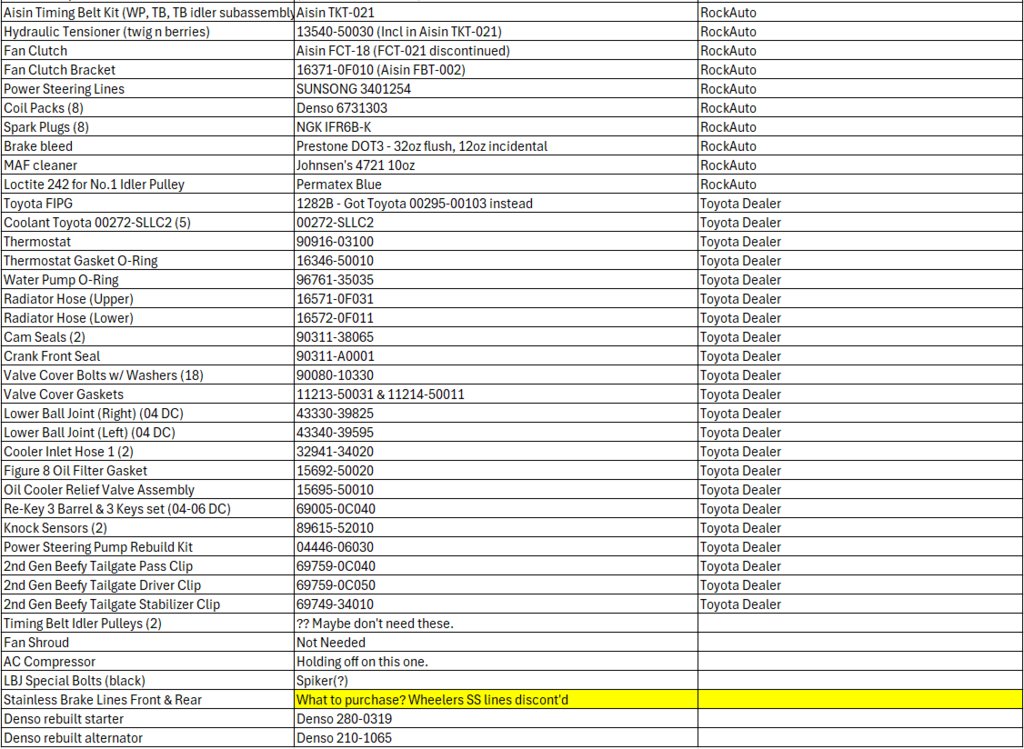Select the '11213-50031 & 11214-50011' cell
1024x749 pixels.
coord(496,394)
